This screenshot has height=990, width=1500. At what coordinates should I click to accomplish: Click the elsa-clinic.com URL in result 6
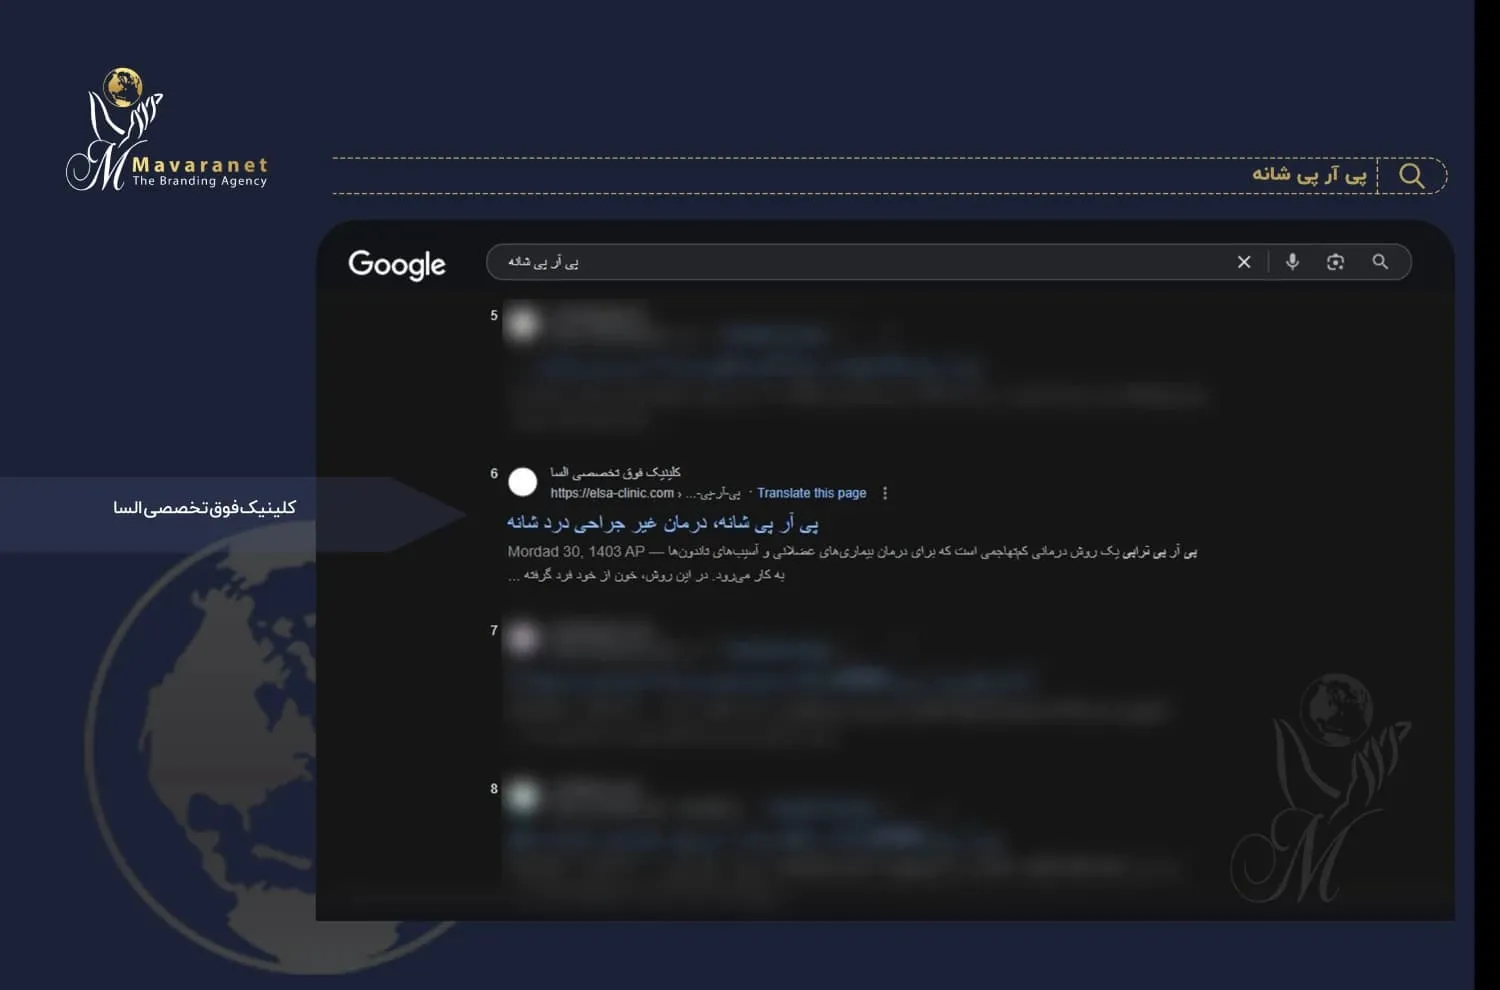(x=612, y=493)
